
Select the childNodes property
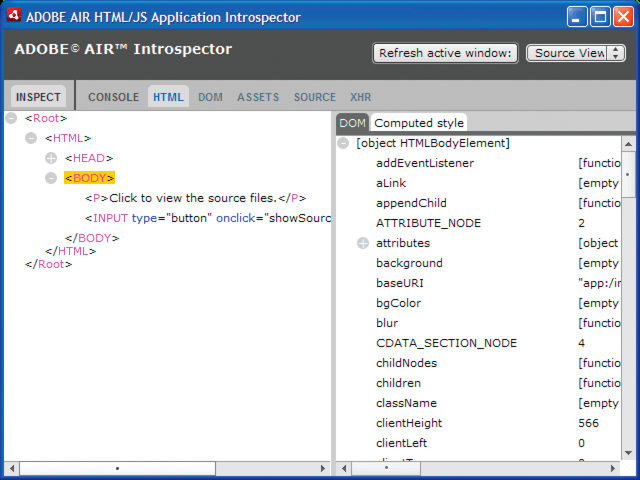[x=407, y=363]
